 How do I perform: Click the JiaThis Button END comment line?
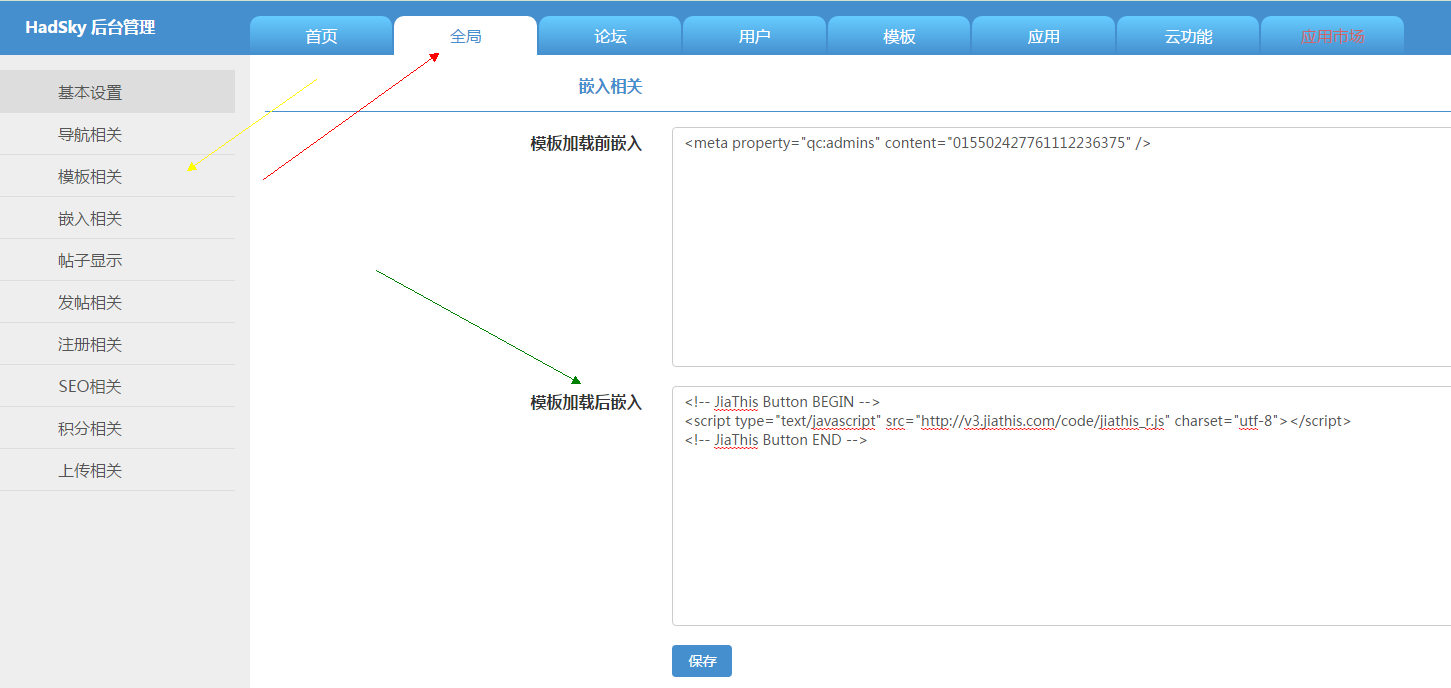click(776, 440)
